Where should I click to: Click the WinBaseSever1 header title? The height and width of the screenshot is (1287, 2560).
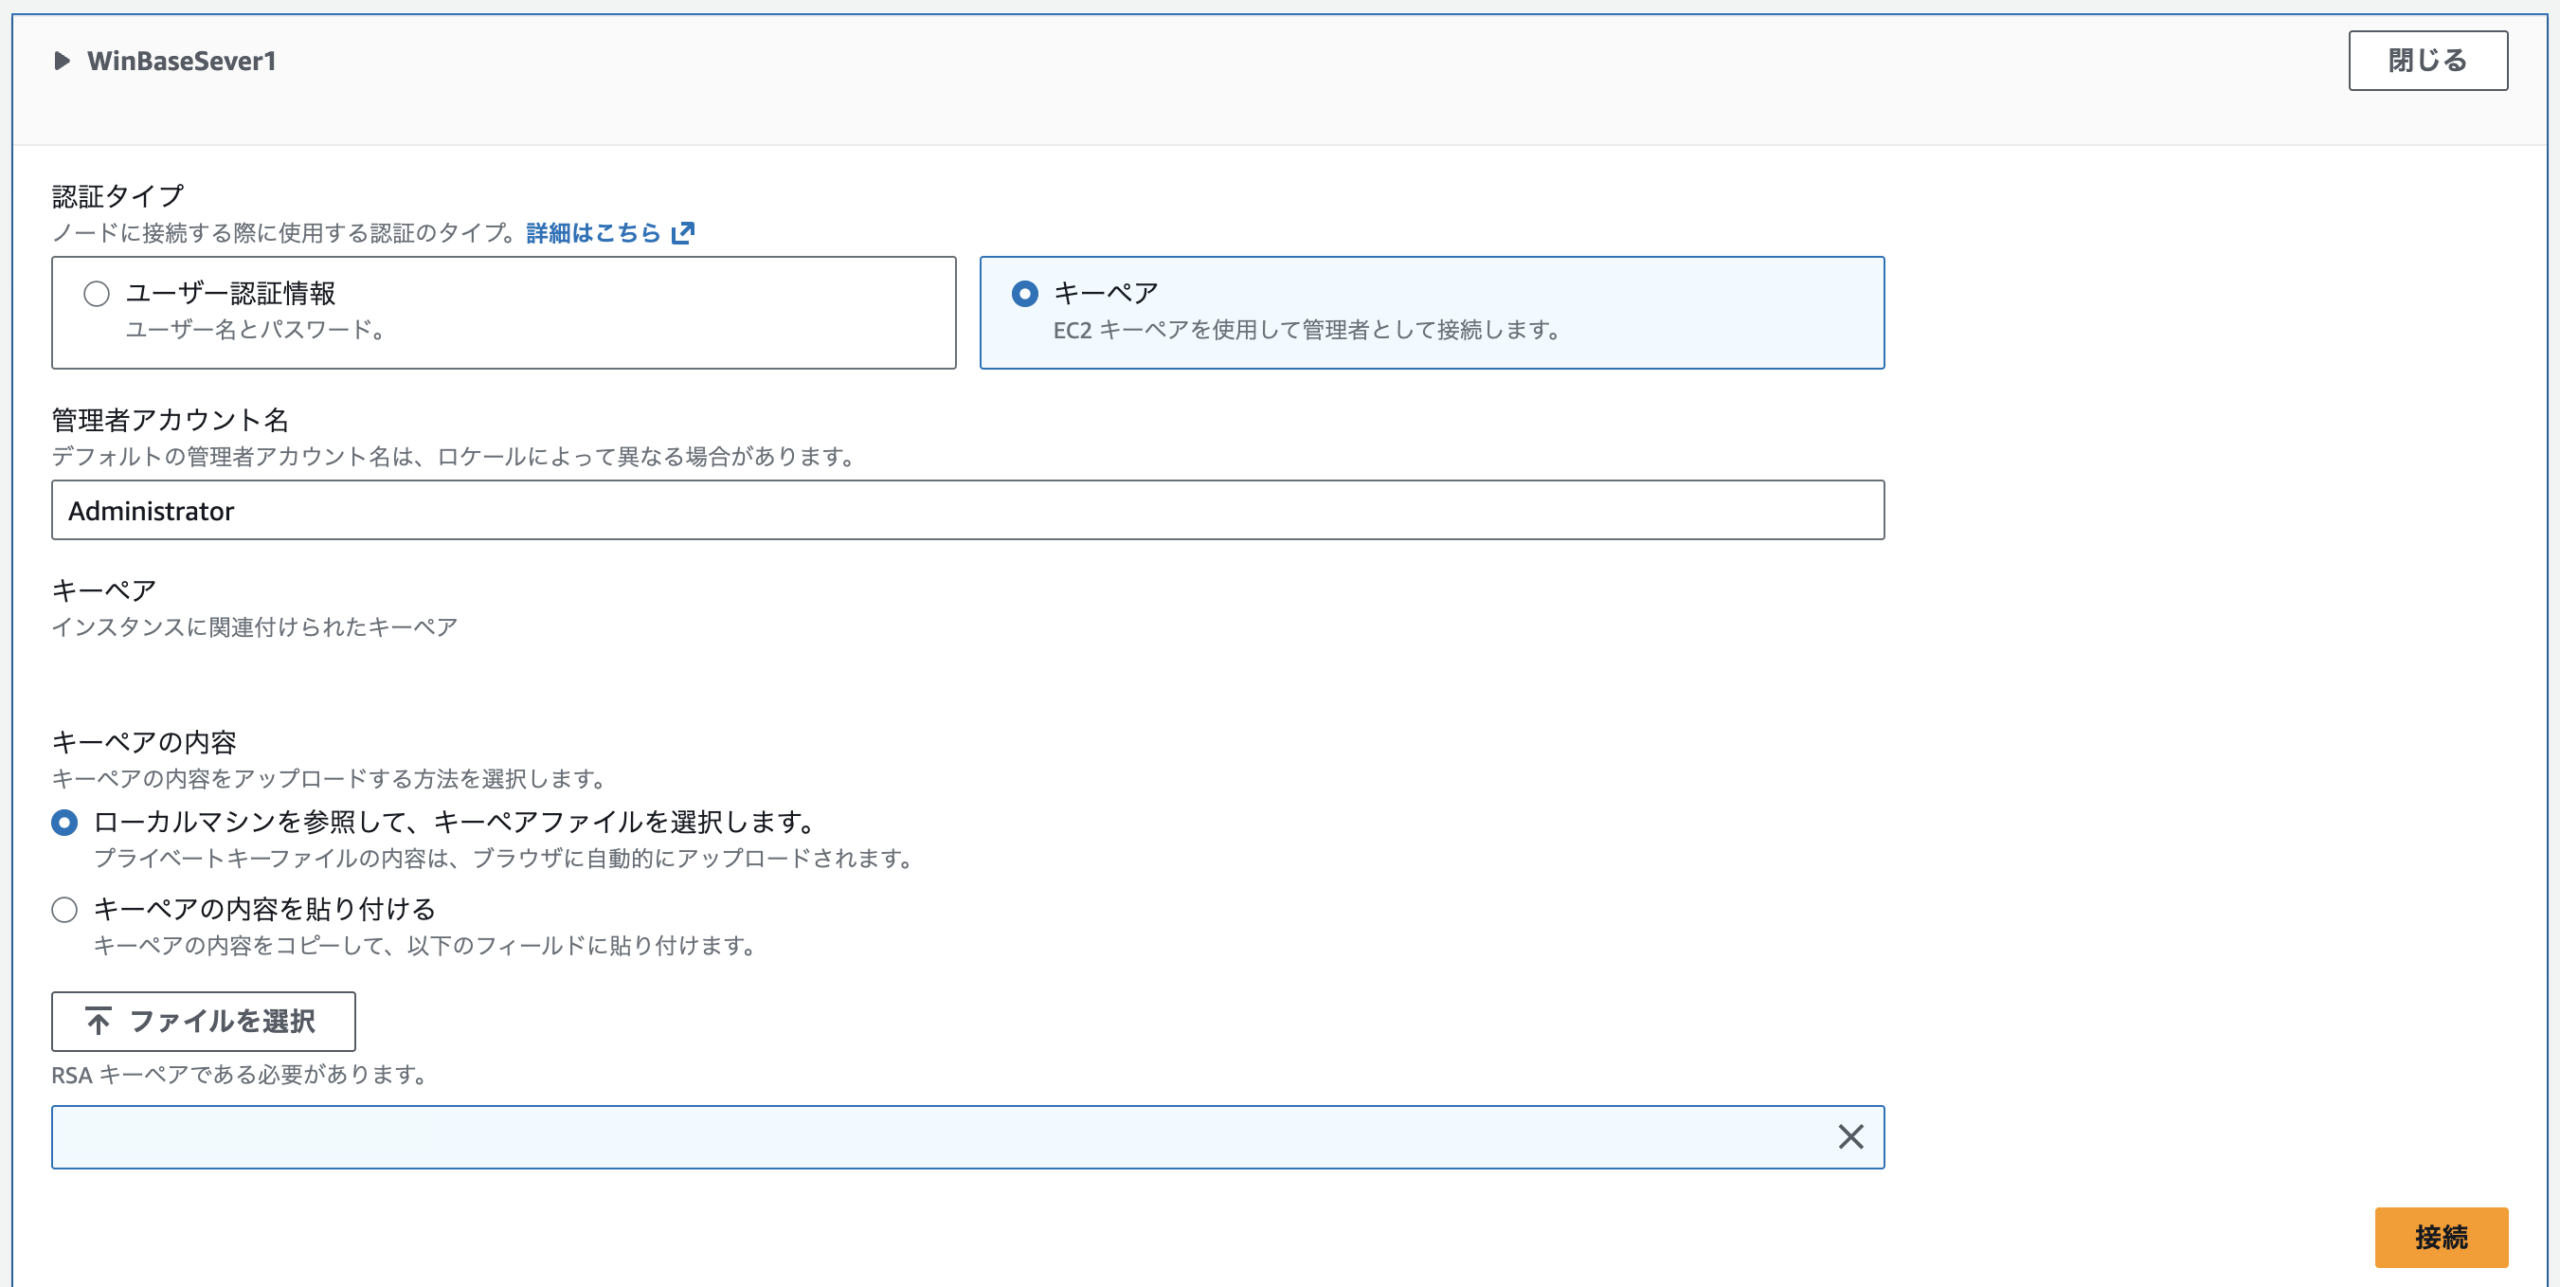coord(181,61)
